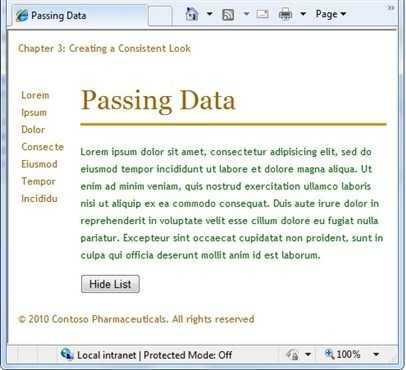
Task: Click the Home icon in toolbar
Action: point(192,14)
